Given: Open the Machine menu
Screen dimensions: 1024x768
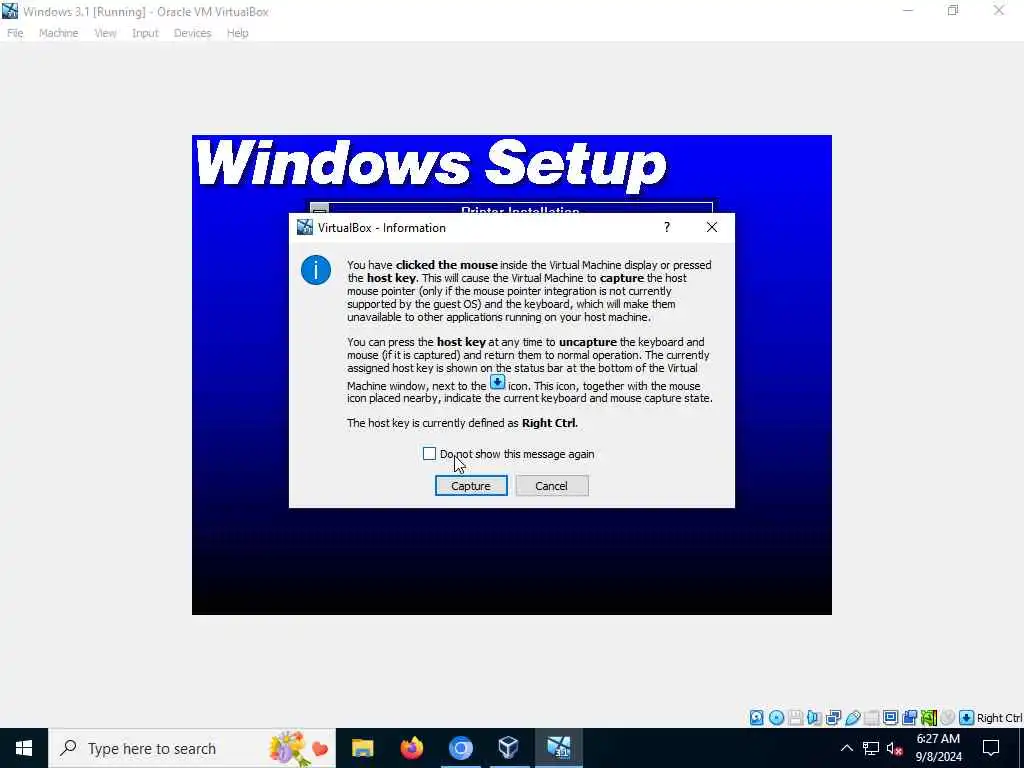Looking at the screenshot, I should coord(58,33).
